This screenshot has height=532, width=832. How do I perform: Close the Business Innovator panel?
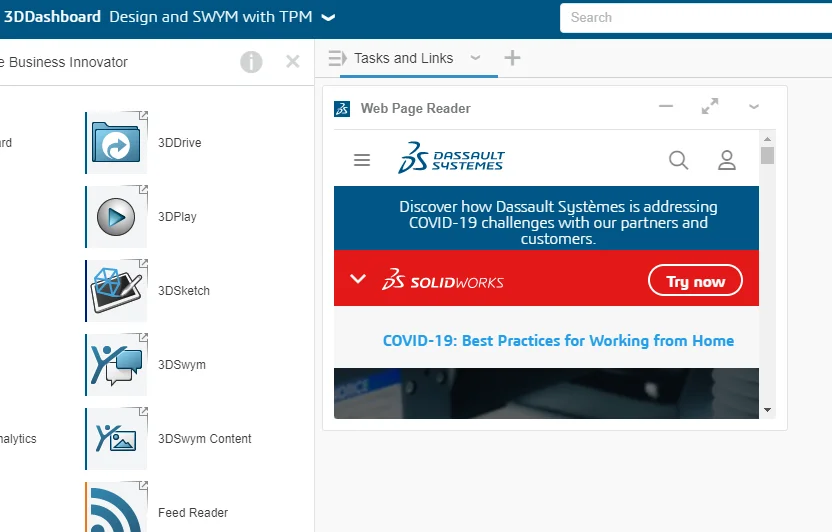pos(293,62)
